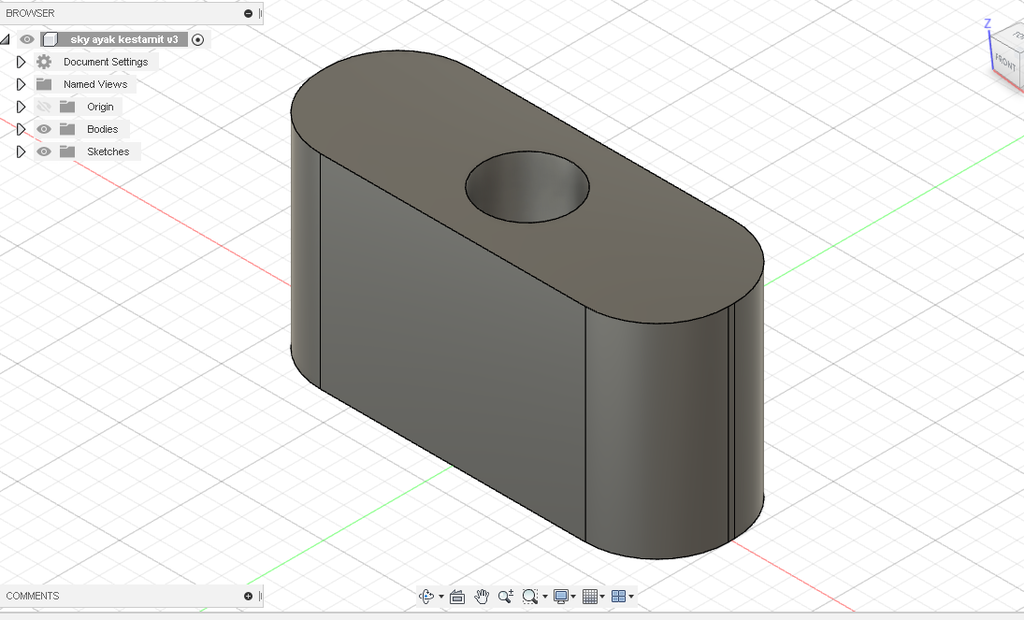1024x620 pixels.
Task: Activate the sky ayak kestamit v3 radio button
Action: pyautogui.click(x=198, y=40)
